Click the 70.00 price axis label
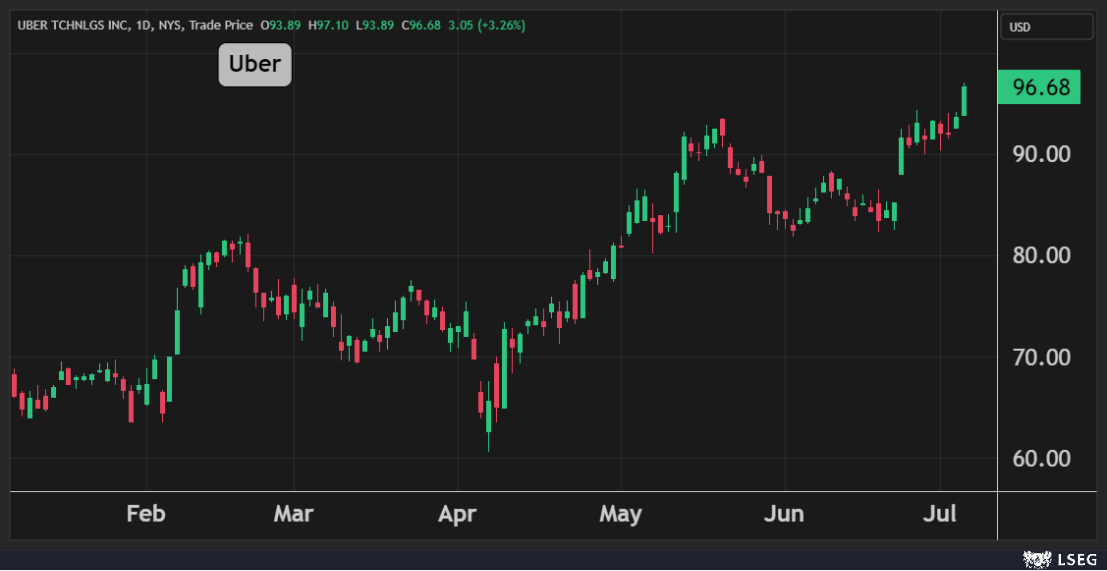The image size is (1107, 571). point(1042,357)
